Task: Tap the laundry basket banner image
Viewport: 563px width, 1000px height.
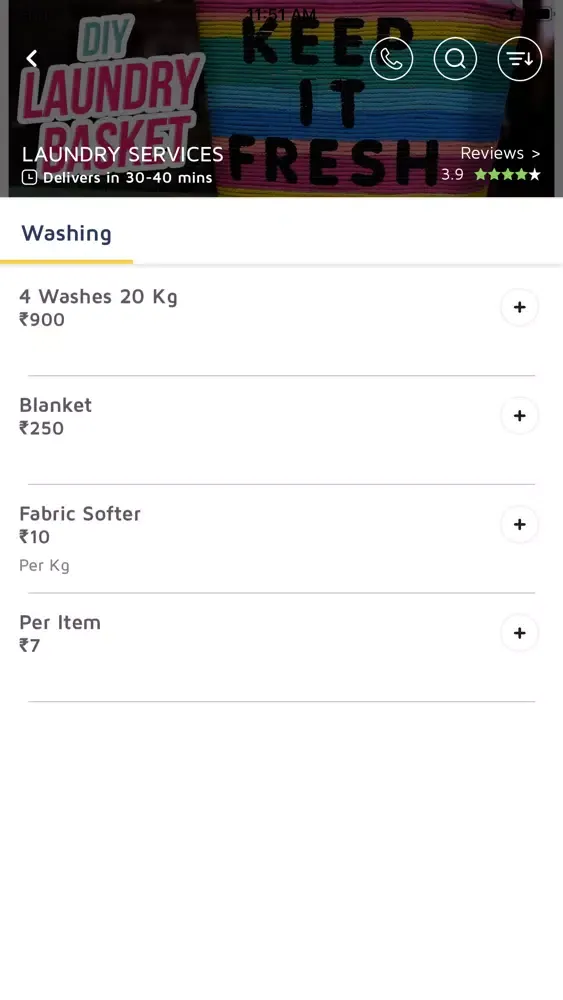Action: [281, 98]
